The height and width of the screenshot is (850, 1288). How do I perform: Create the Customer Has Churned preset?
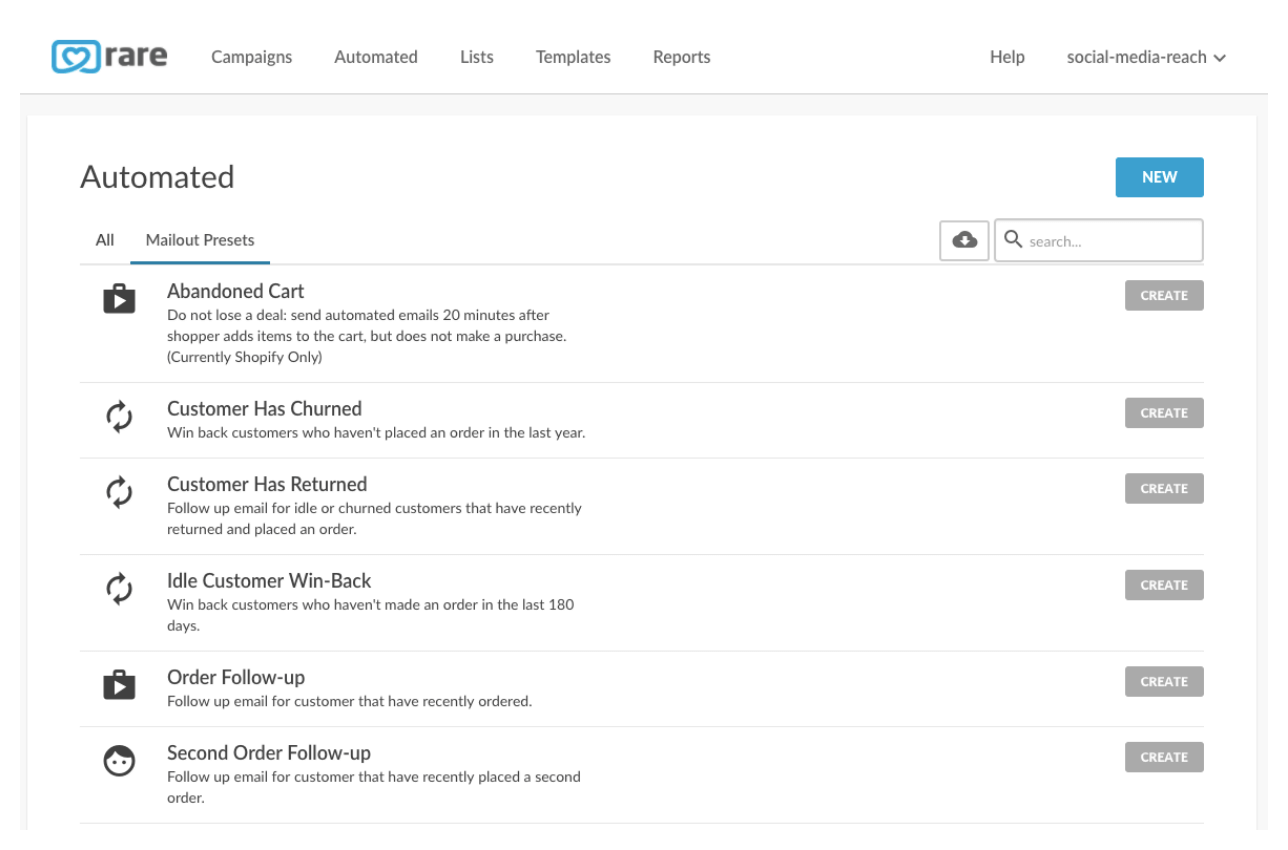[x=1164, y=413]
